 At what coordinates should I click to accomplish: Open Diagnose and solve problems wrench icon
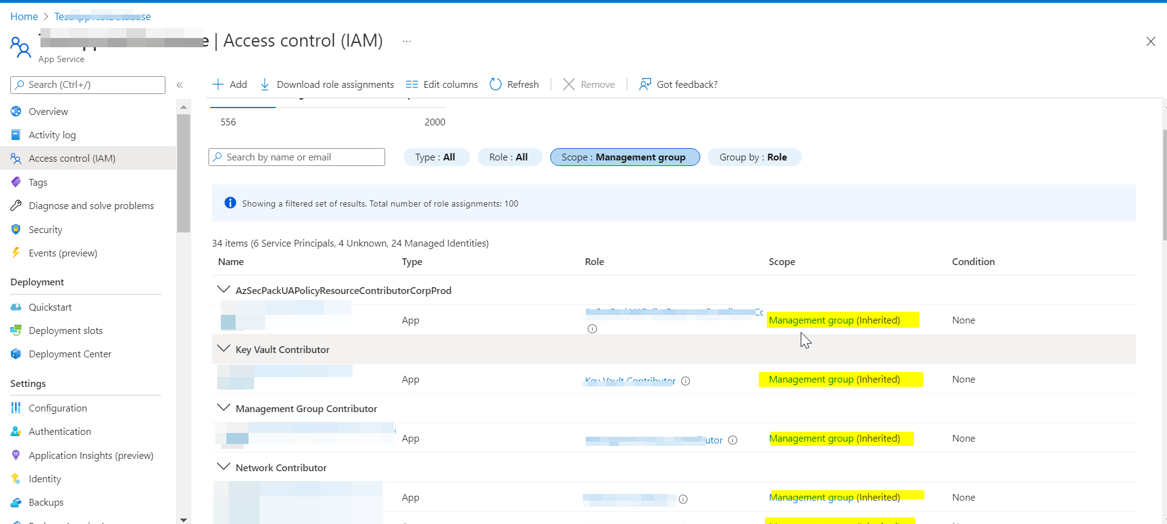16,205
